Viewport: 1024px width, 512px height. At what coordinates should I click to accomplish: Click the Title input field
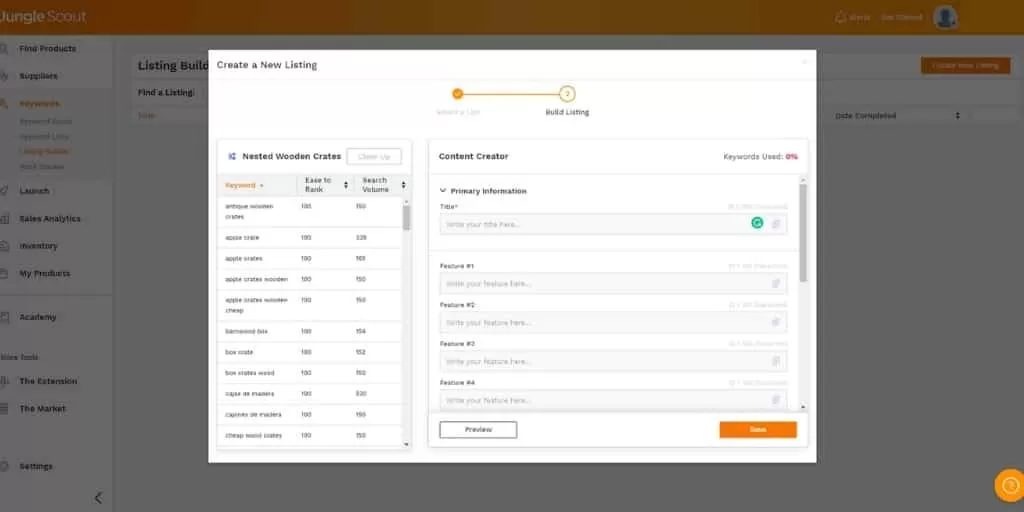pyautogui.click(x=613, y=224)
